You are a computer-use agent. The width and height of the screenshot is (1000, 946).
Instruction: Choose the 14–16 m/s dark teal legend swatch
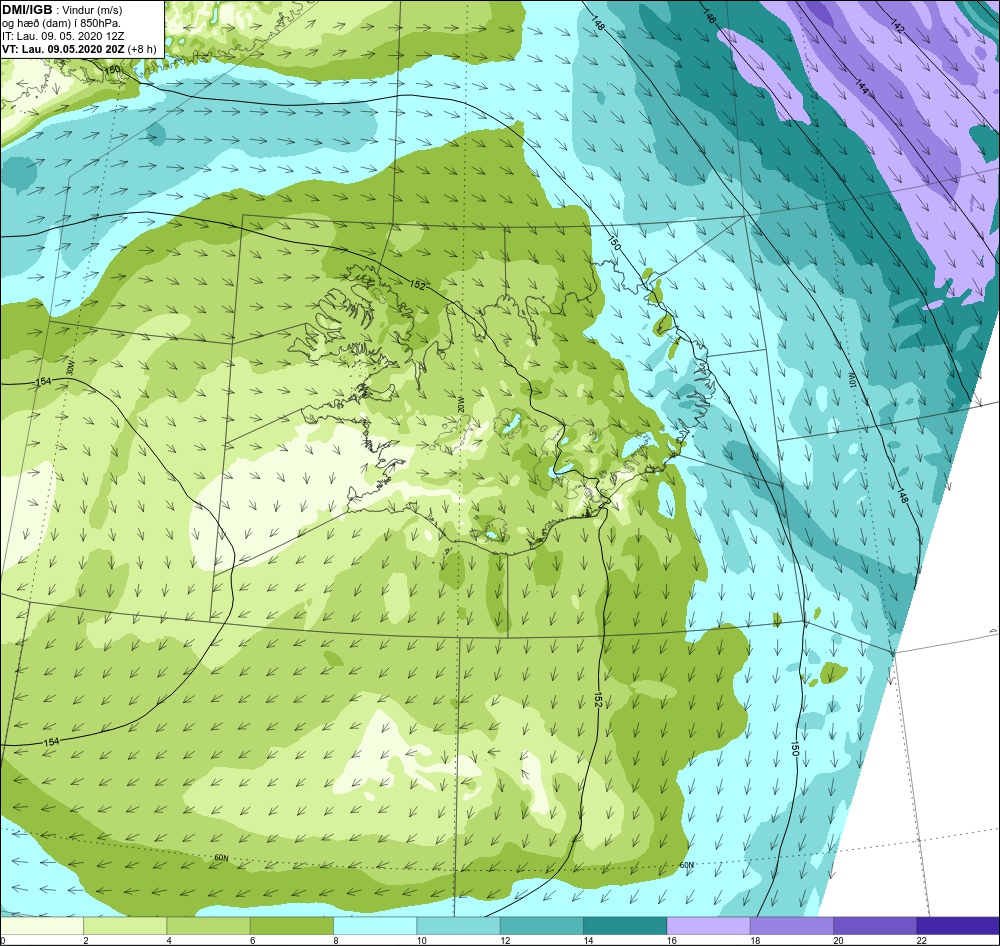pyautogui.click(x=624, y=926)
